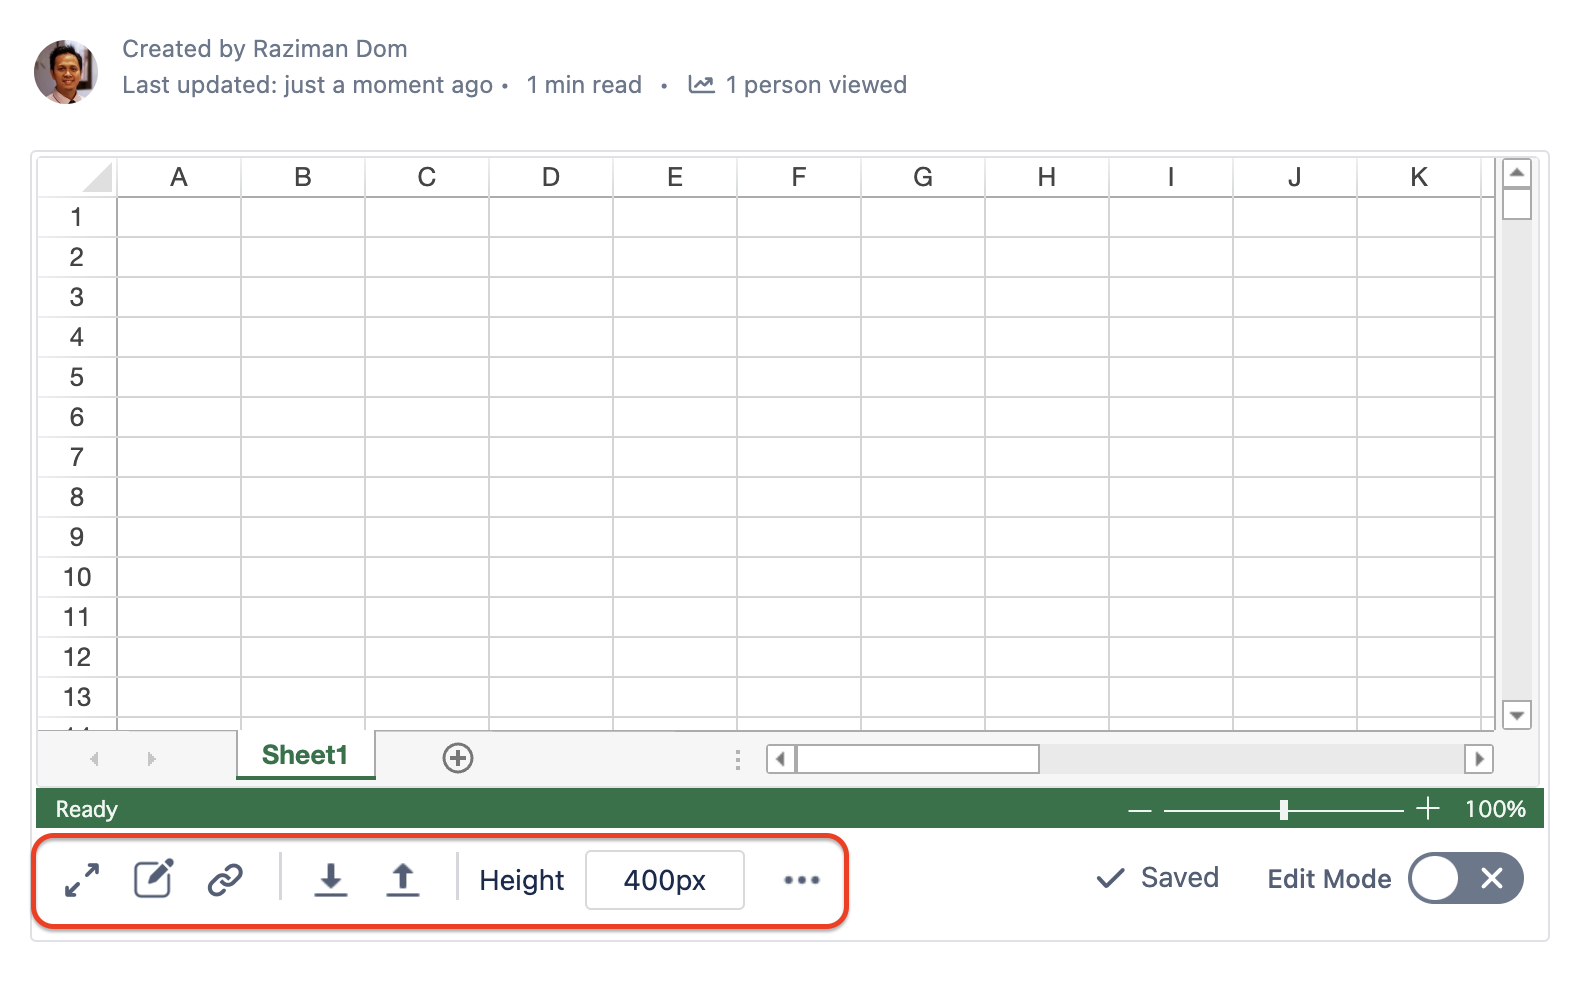Select all cells via corner triangle
The height and width of the screenshot is (988, 1594).
click(97, 178)
